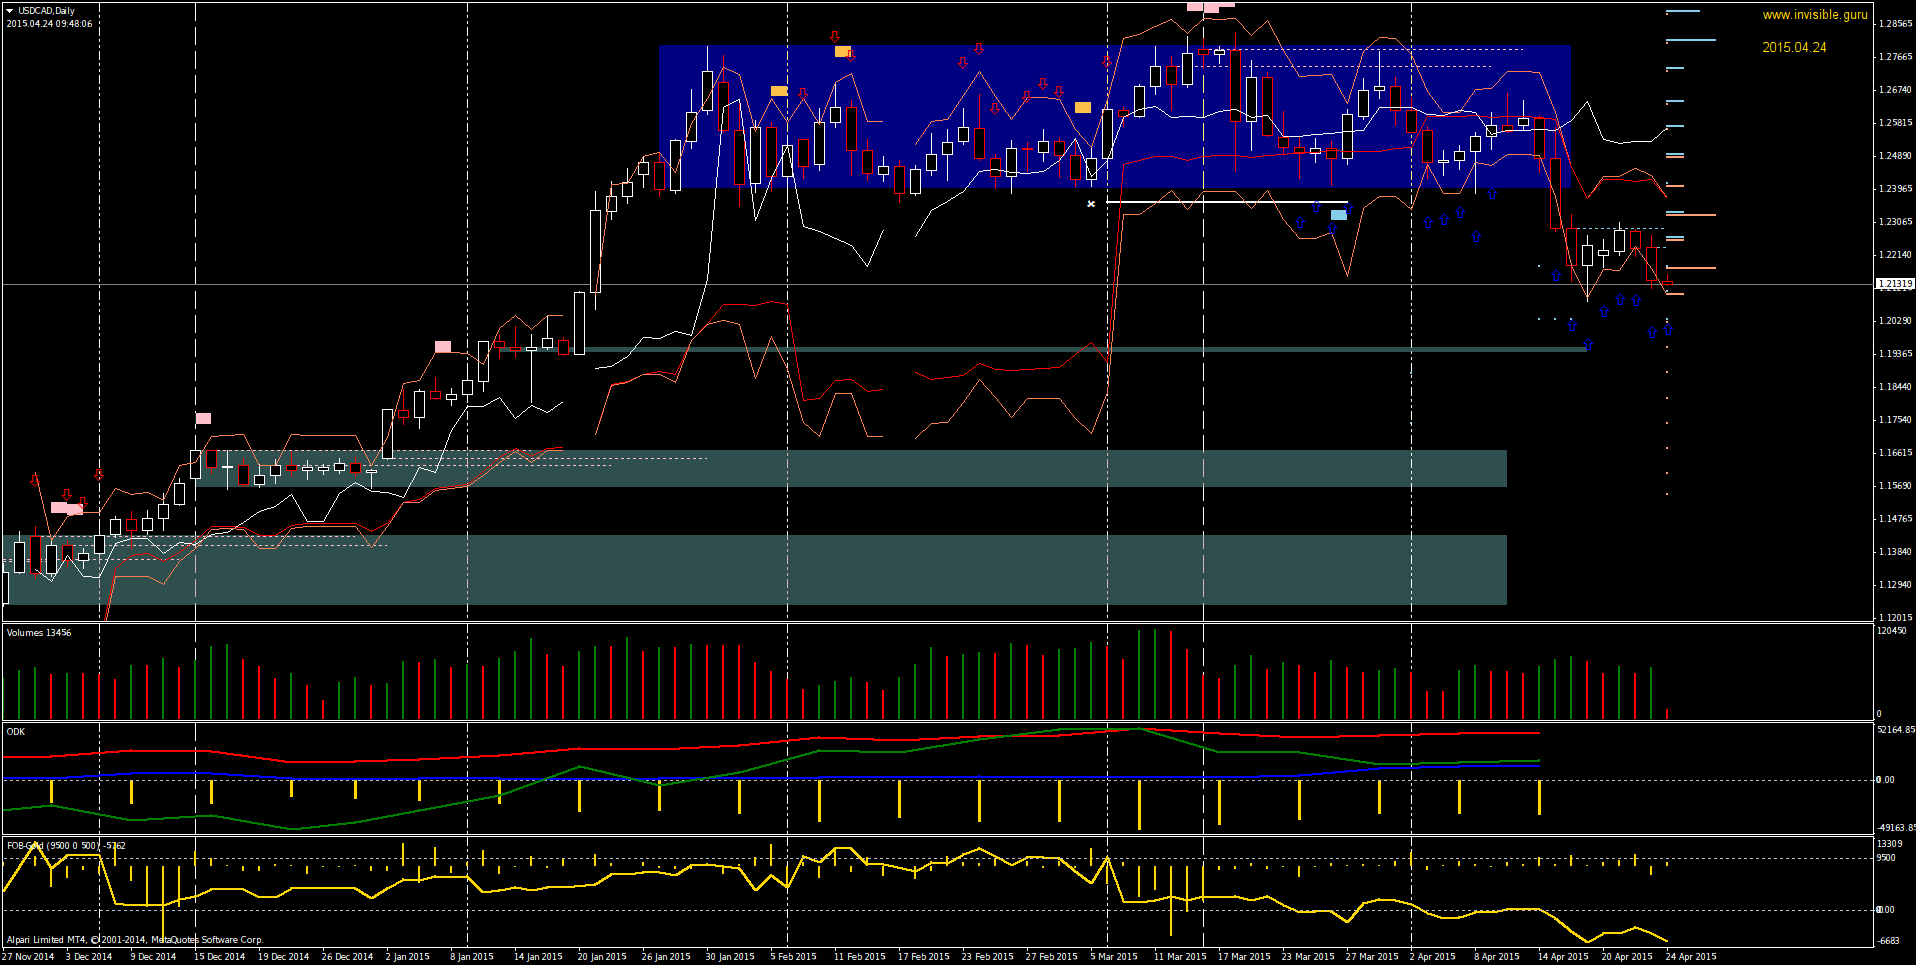
Task: Click time axis label 14 Apr 2015
Action: click(x=1563, y=957)
